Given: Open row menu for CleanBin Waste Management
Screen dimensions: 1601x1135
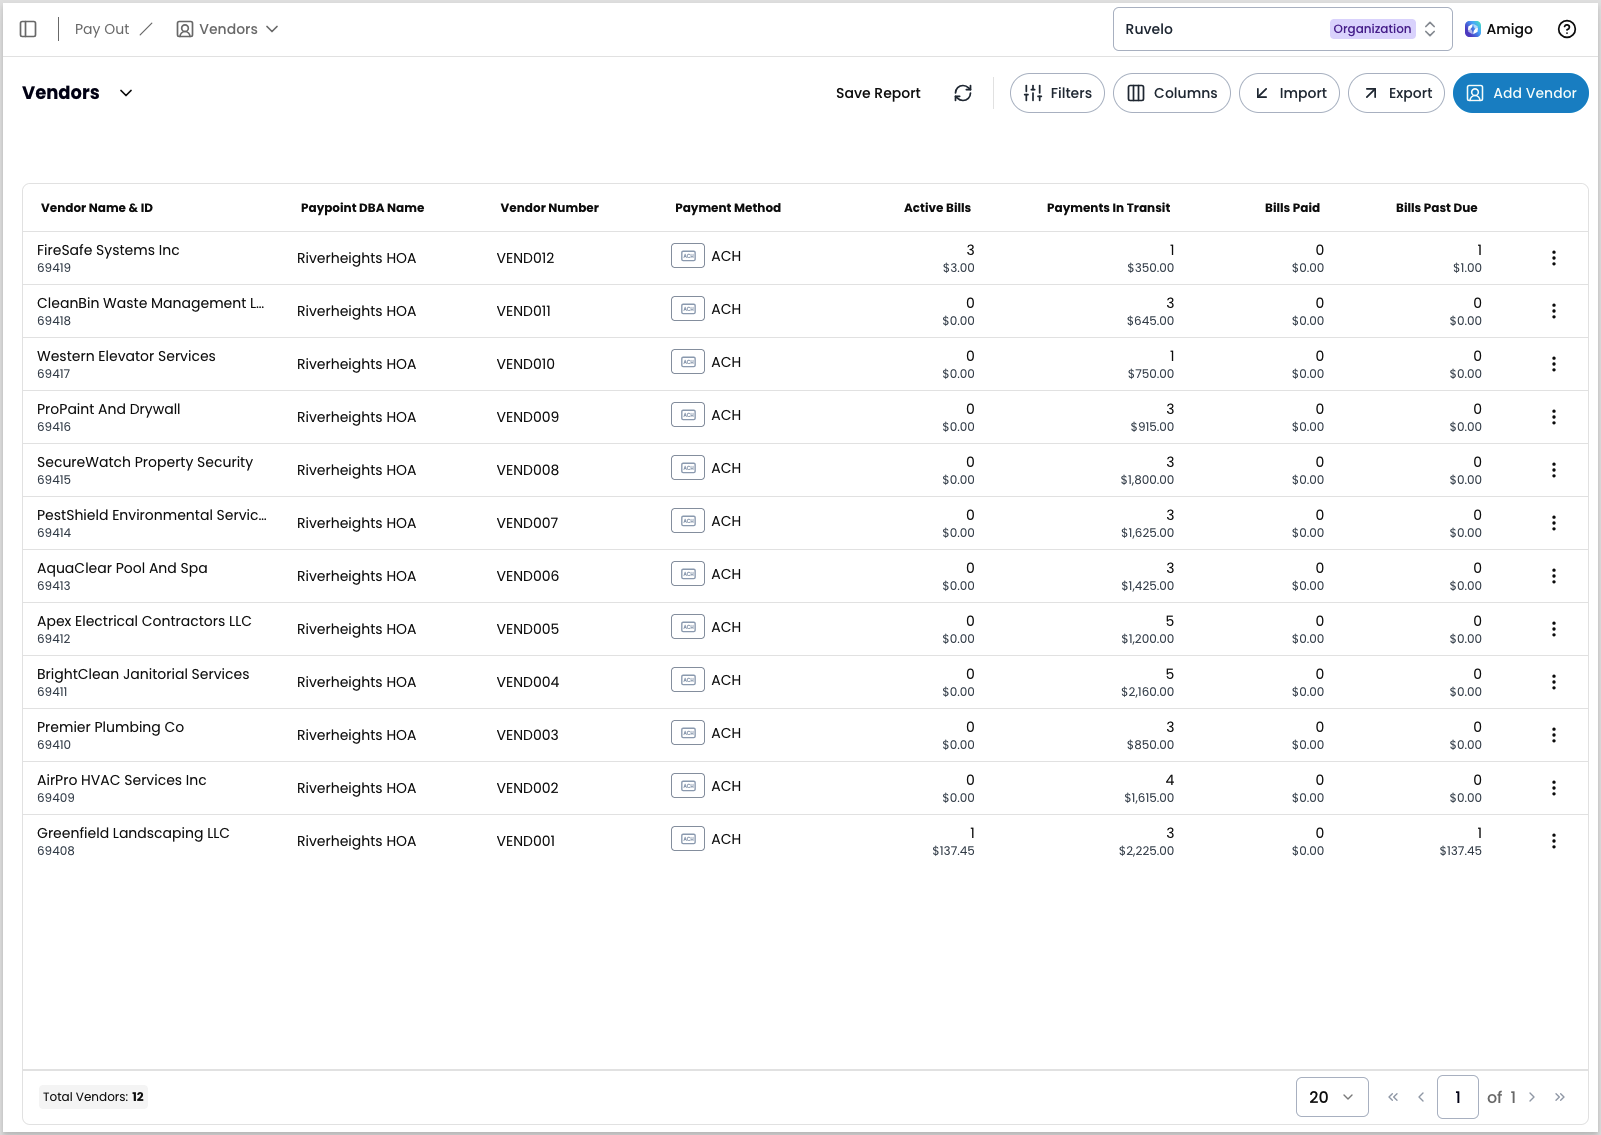Looking at the screenshot, I should coord(1554,311).
